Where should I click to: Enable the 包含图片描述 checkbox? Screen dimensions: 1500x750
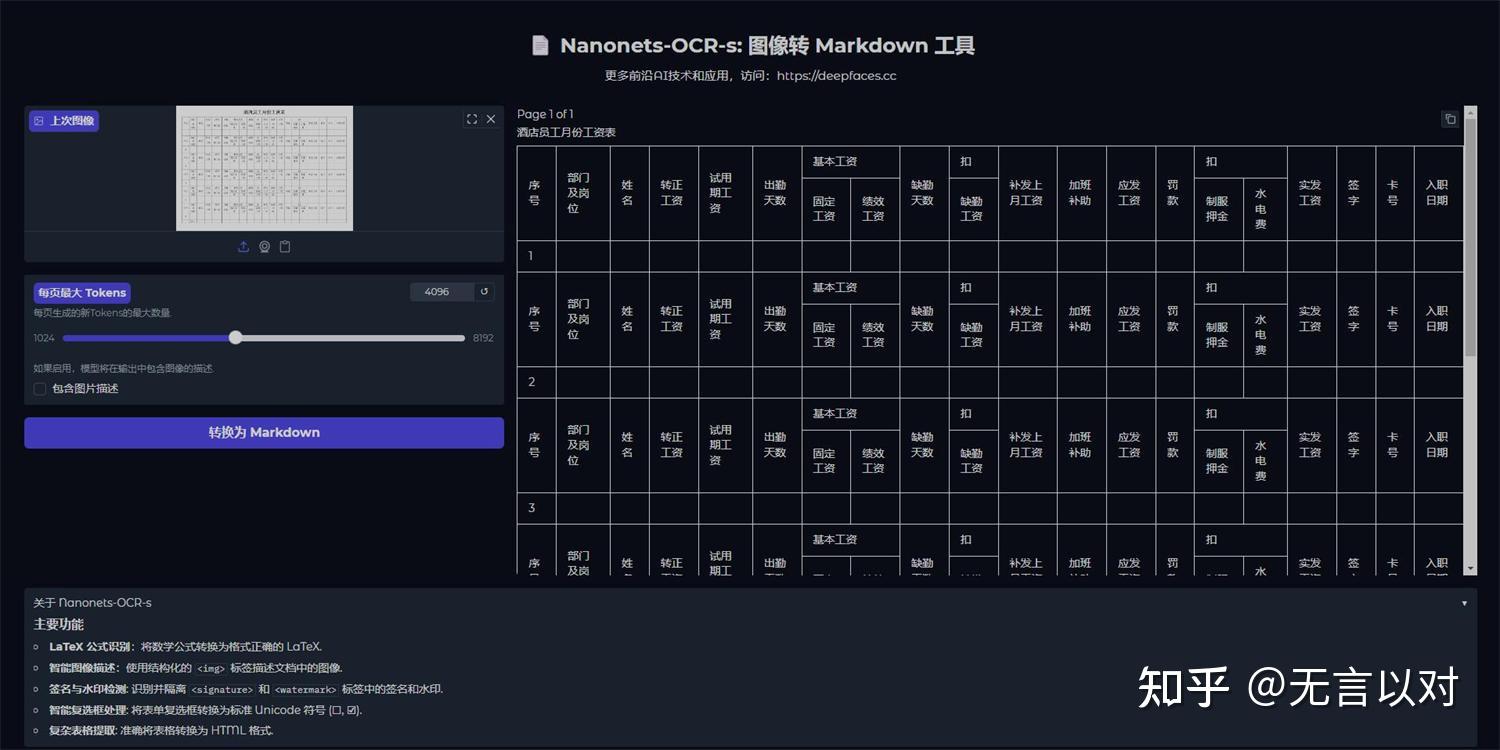click(40, 388)
